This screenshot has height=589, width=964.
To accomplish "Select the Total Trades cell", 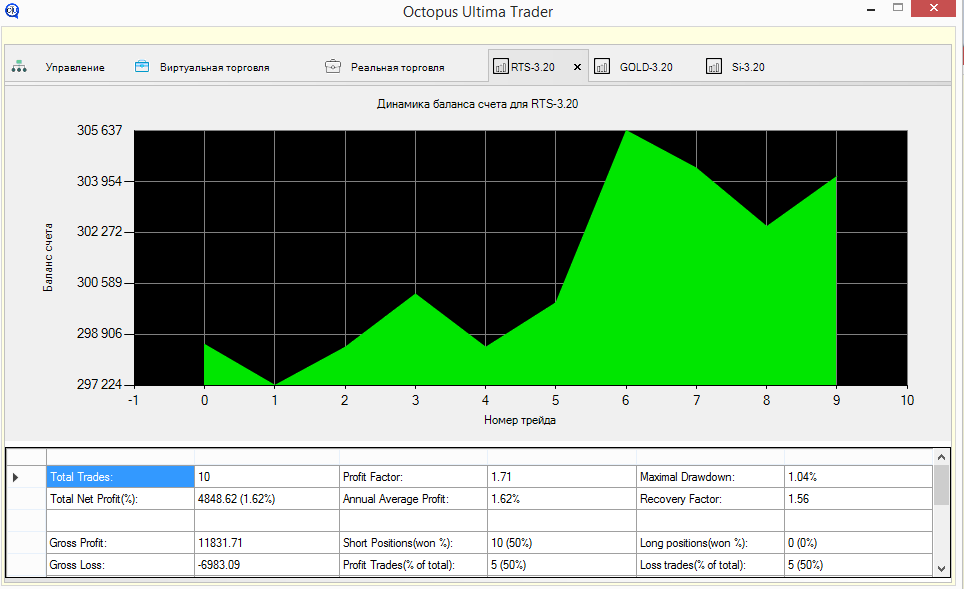I will (x=120, y=477).
